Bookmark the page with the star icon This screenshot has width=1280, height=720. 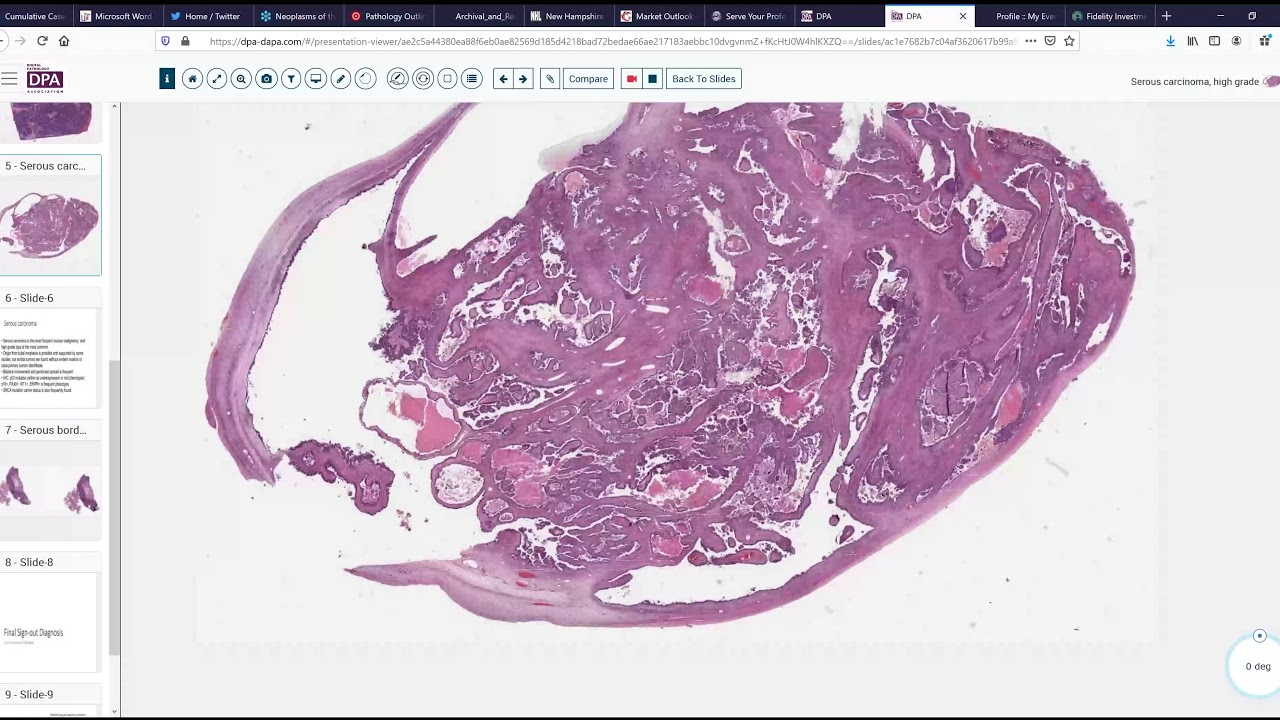point(1069,41)
